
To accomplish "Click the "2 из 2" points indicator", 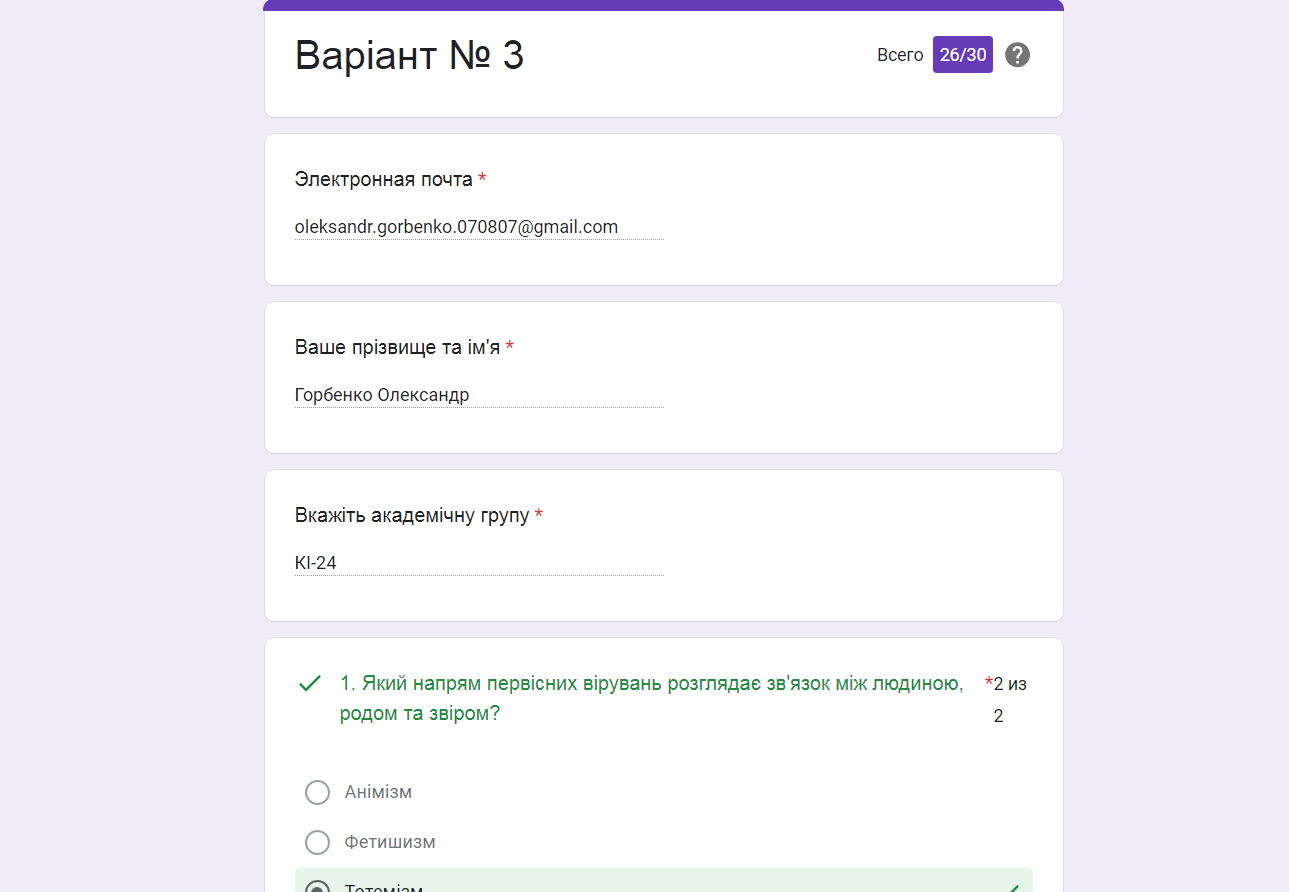I will point(1008,699).
